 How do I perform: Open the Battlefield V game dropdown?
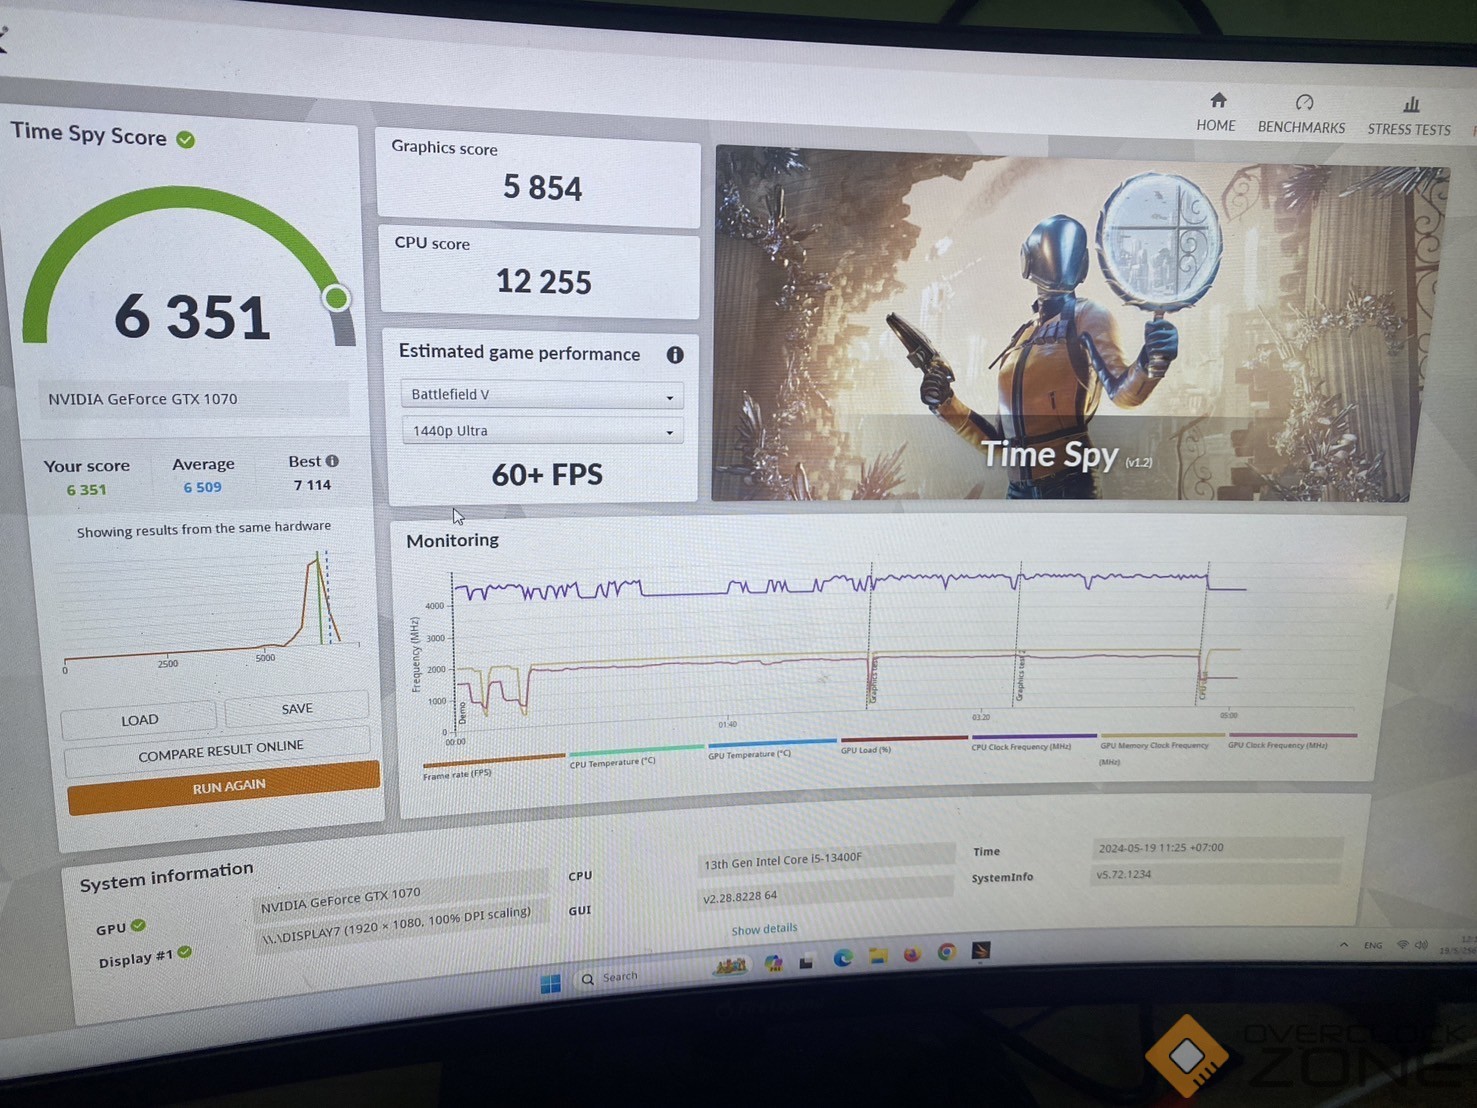point(542,395)
